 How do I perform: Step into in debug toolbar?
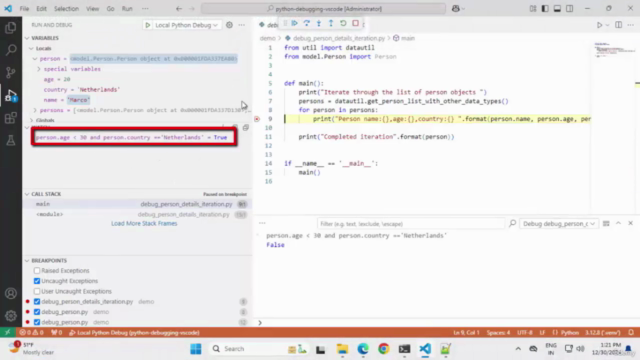319,23
